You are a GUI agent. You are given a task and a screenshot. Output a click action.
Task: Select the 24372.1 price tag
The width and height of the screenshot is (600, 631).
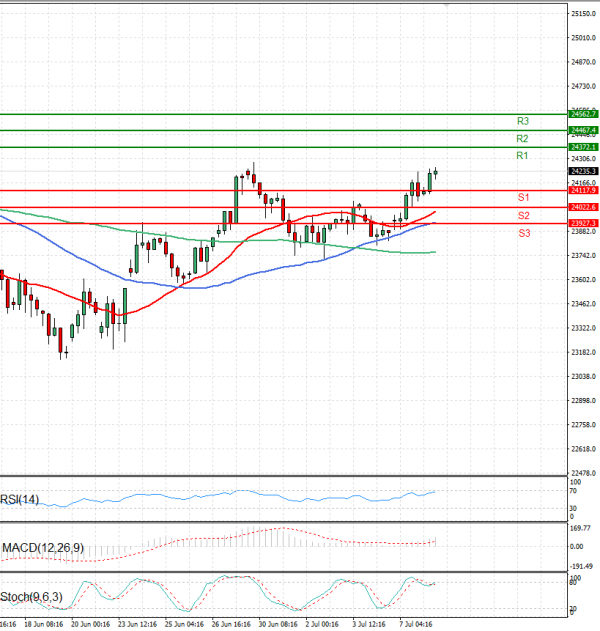pos(584,147)
